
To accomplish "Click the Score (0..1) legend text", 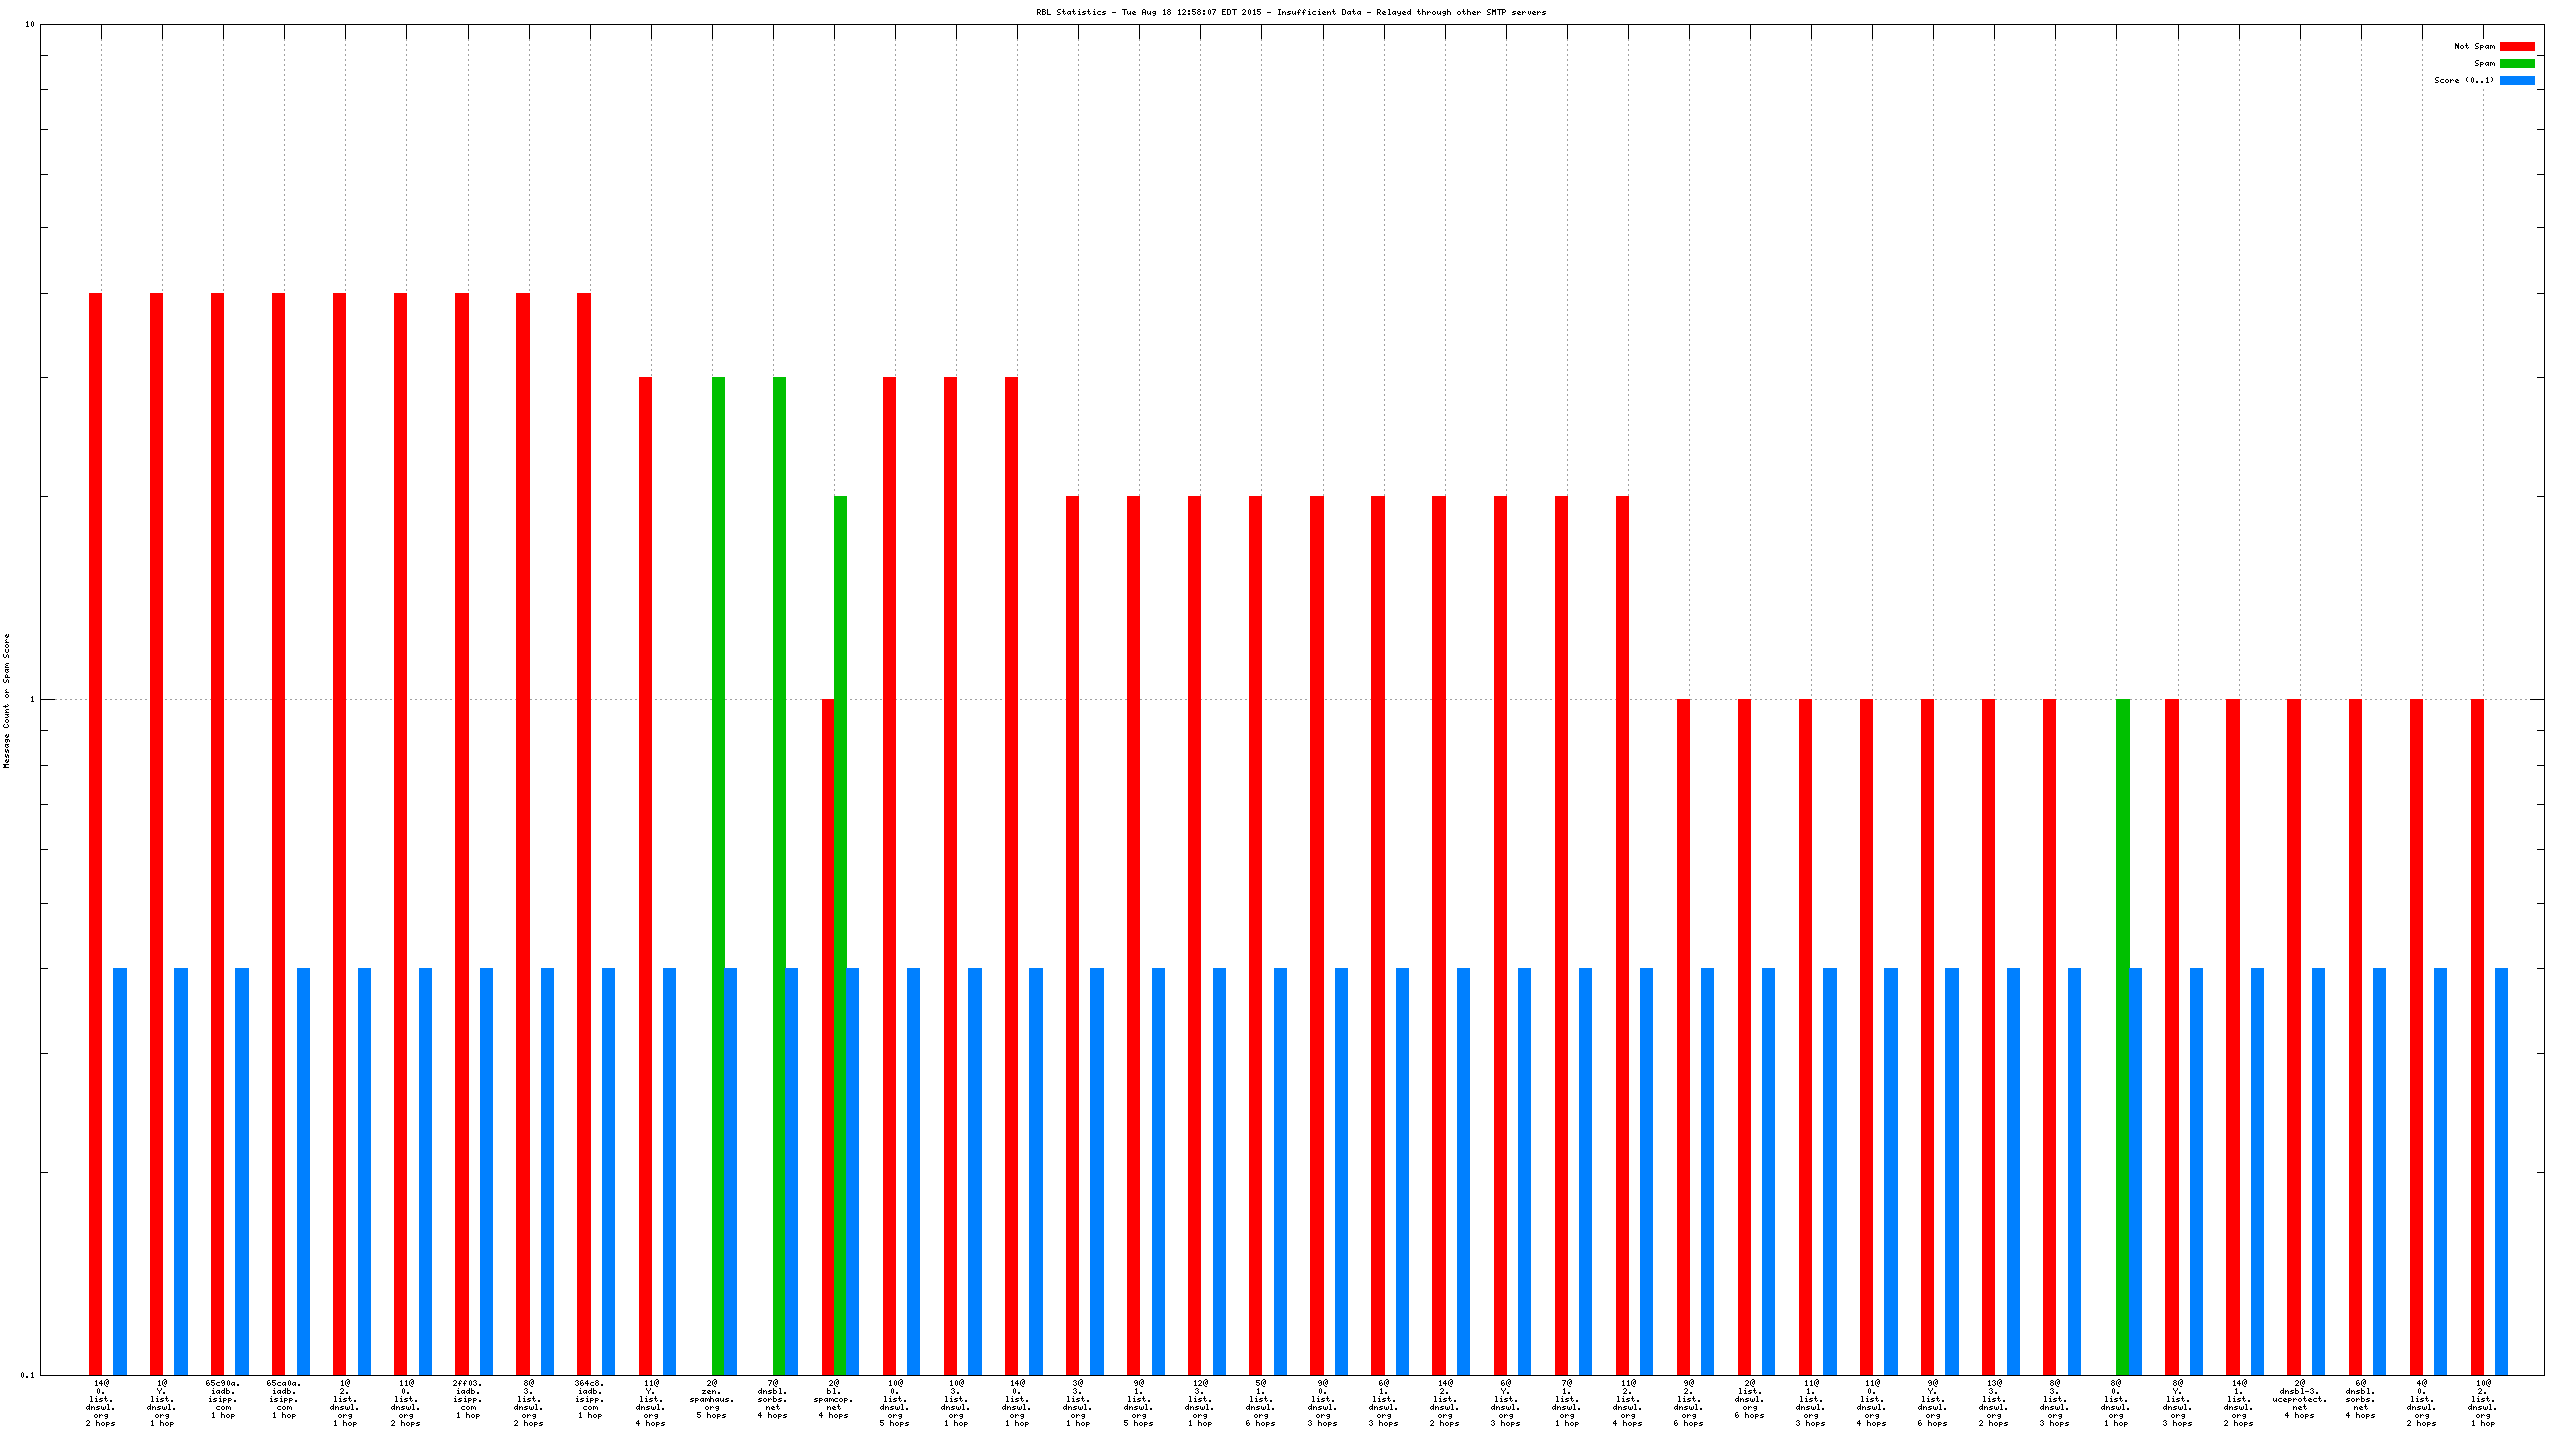I will click(x=2463, y=80).
